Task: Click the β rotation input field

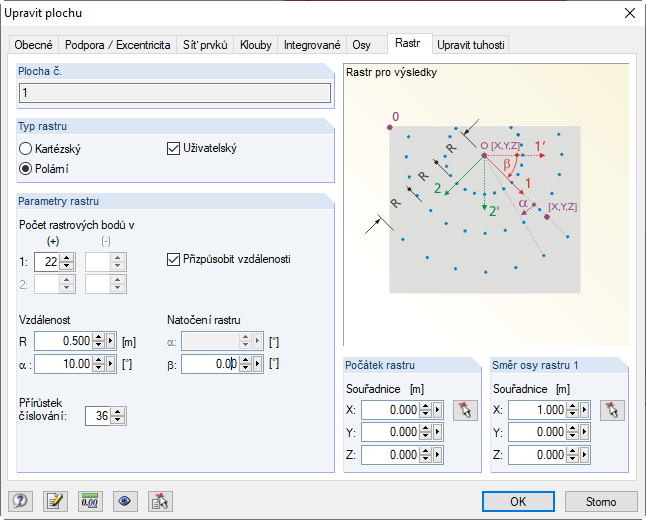Action: point(211,364)
